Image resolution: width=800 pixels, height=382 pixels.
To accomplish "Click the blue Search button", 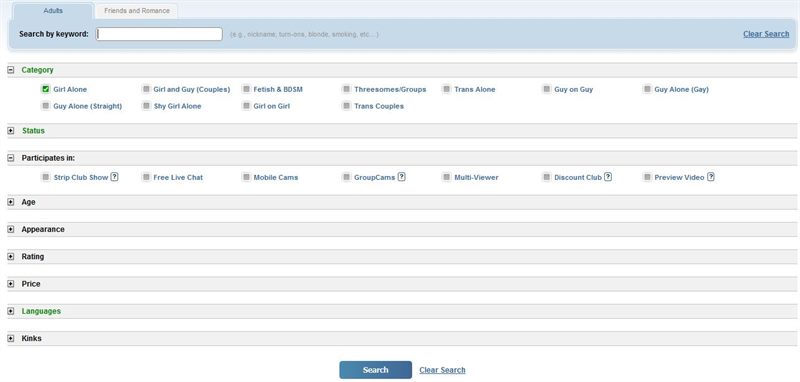I will [x=376, y=370].
